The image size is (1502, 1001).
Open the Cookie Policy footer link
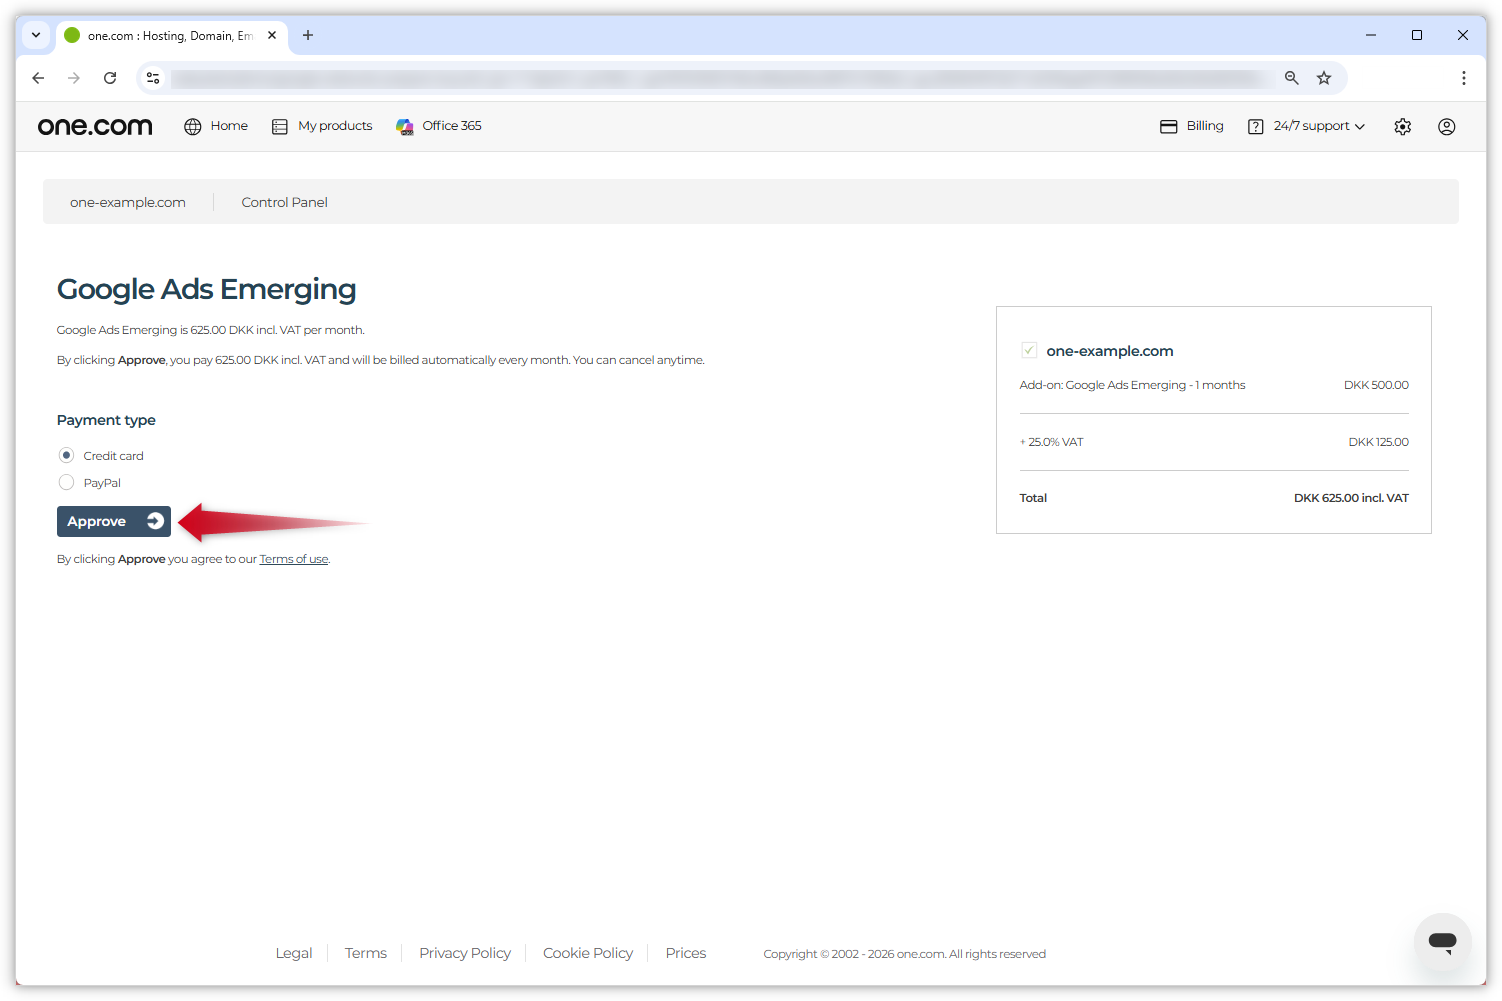(x=588, y=953)
